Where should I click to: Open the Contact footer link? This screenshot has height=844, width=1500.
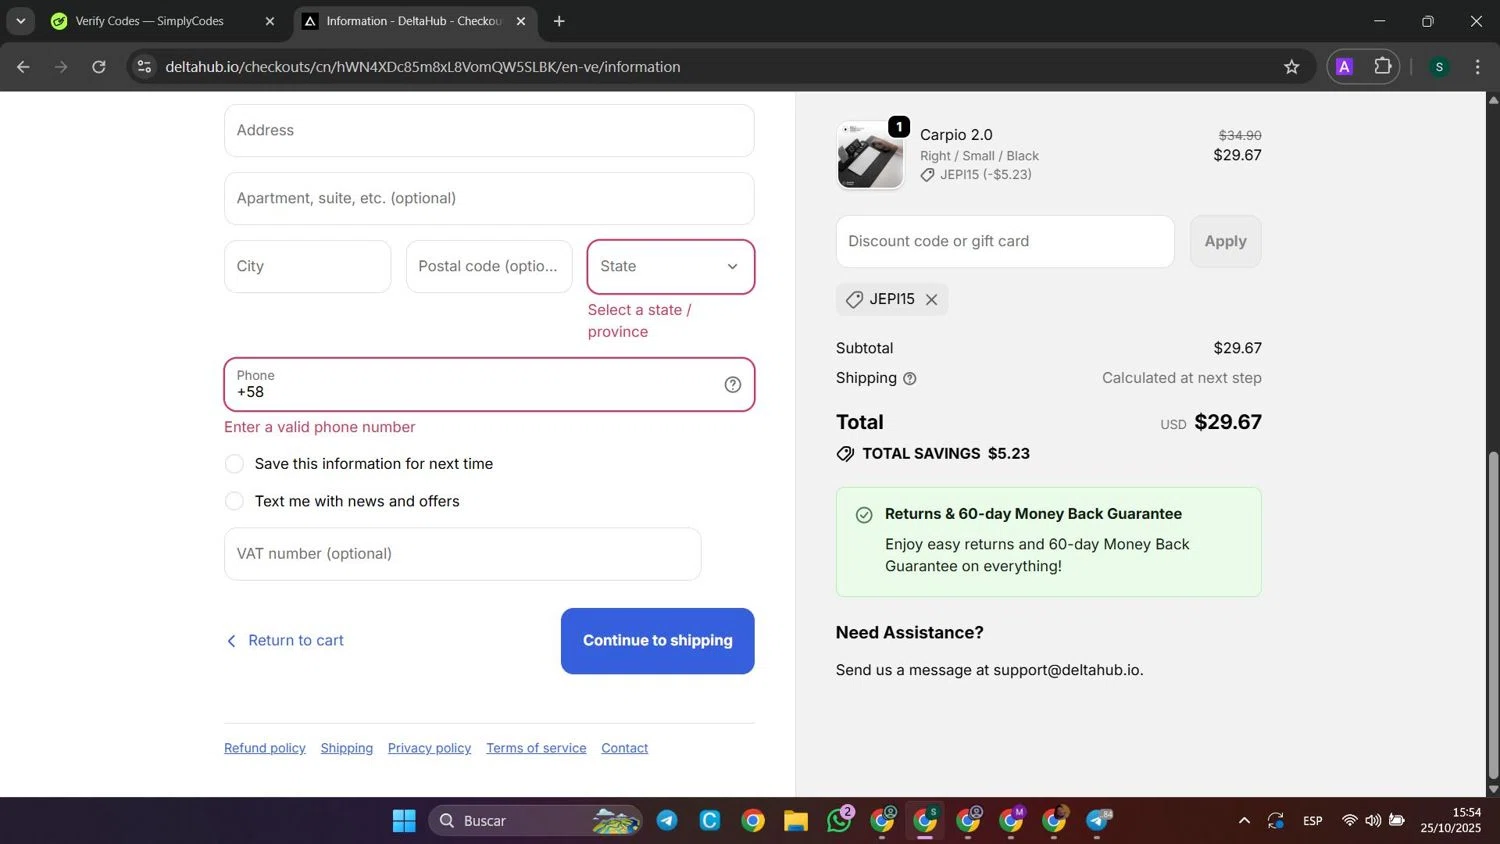pyautogui.click(x=624, y=748)
